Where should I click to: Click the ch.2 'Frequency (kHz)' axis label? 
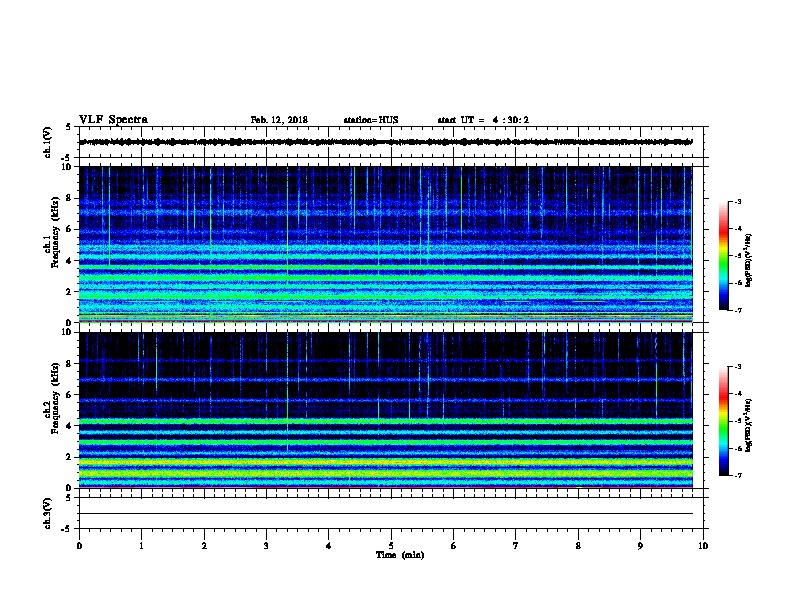coord(55,398)
